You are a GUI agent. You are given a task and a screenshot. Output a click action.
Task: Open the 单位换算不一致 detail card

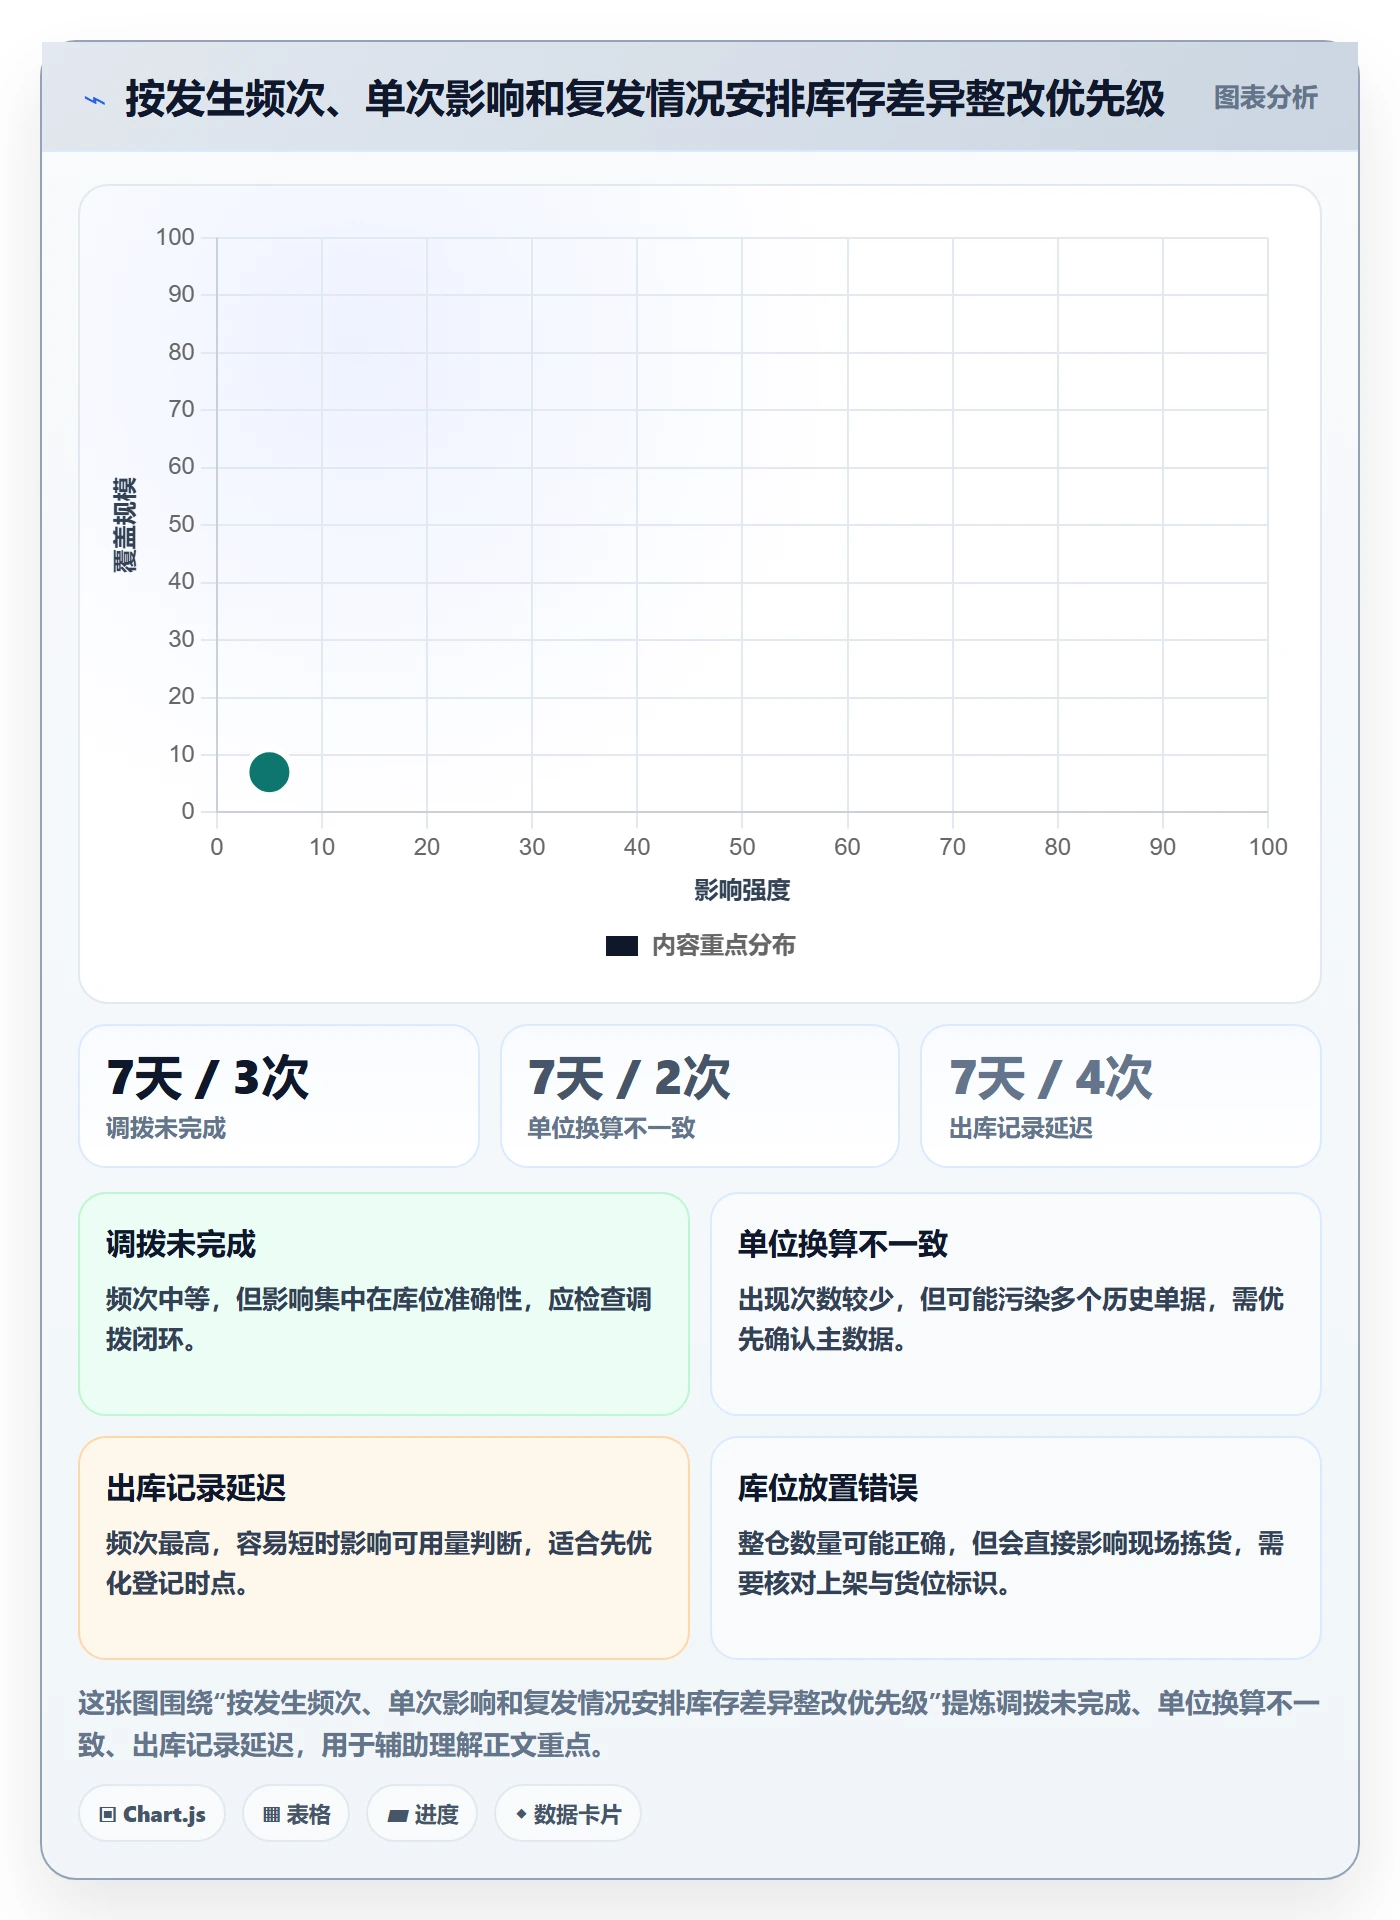1016,1304
